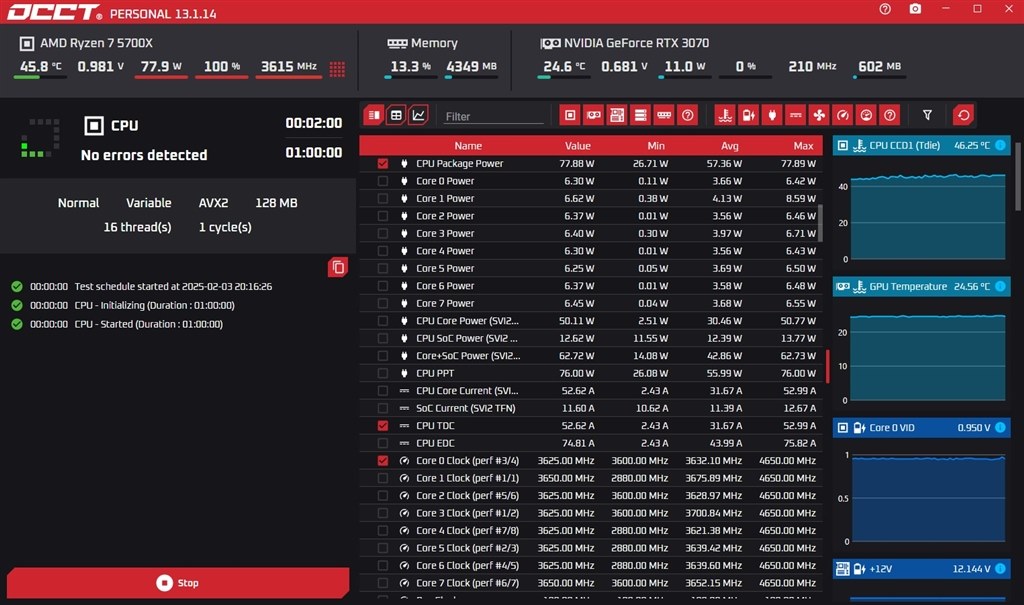Switch to the combined list view layout
Image resolution: width=1024 pixels, height=605 pixels.
pos(374,116)
